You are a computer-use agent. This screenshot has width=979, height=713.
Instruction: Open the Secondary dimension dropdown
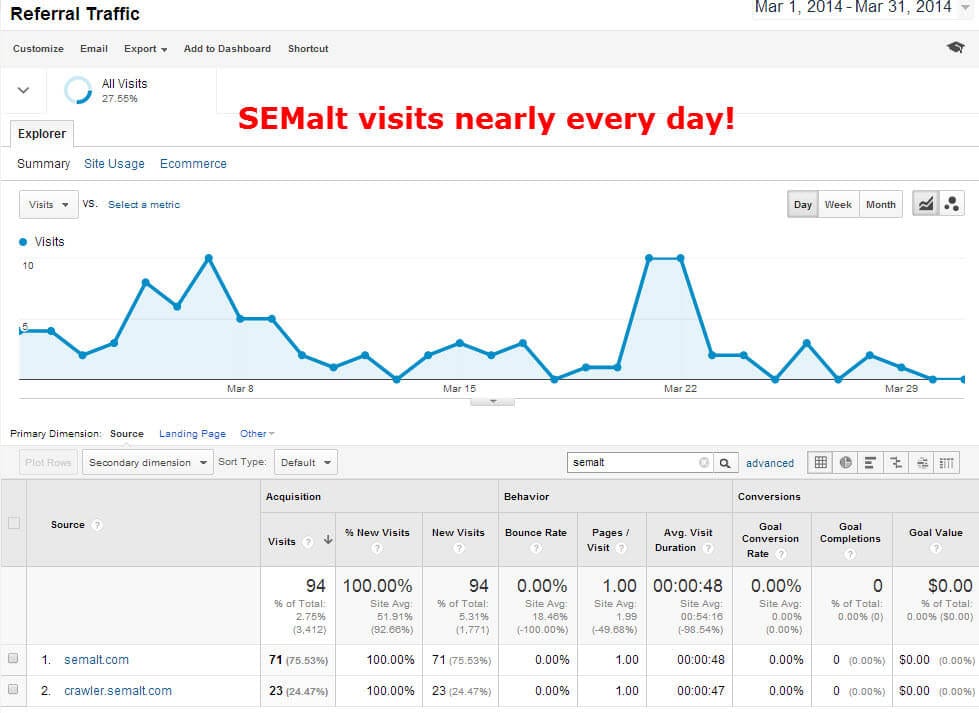click(x=147, y=463)
